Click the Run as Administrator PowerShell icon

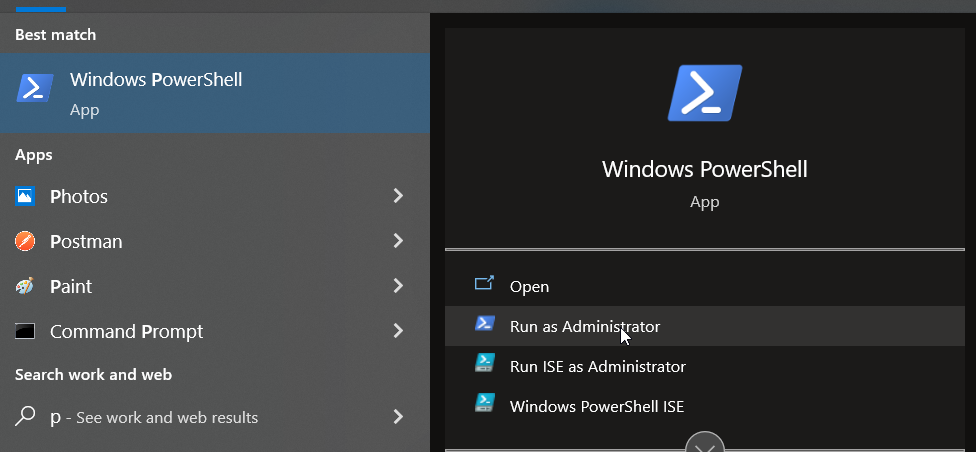pos(484,323)
